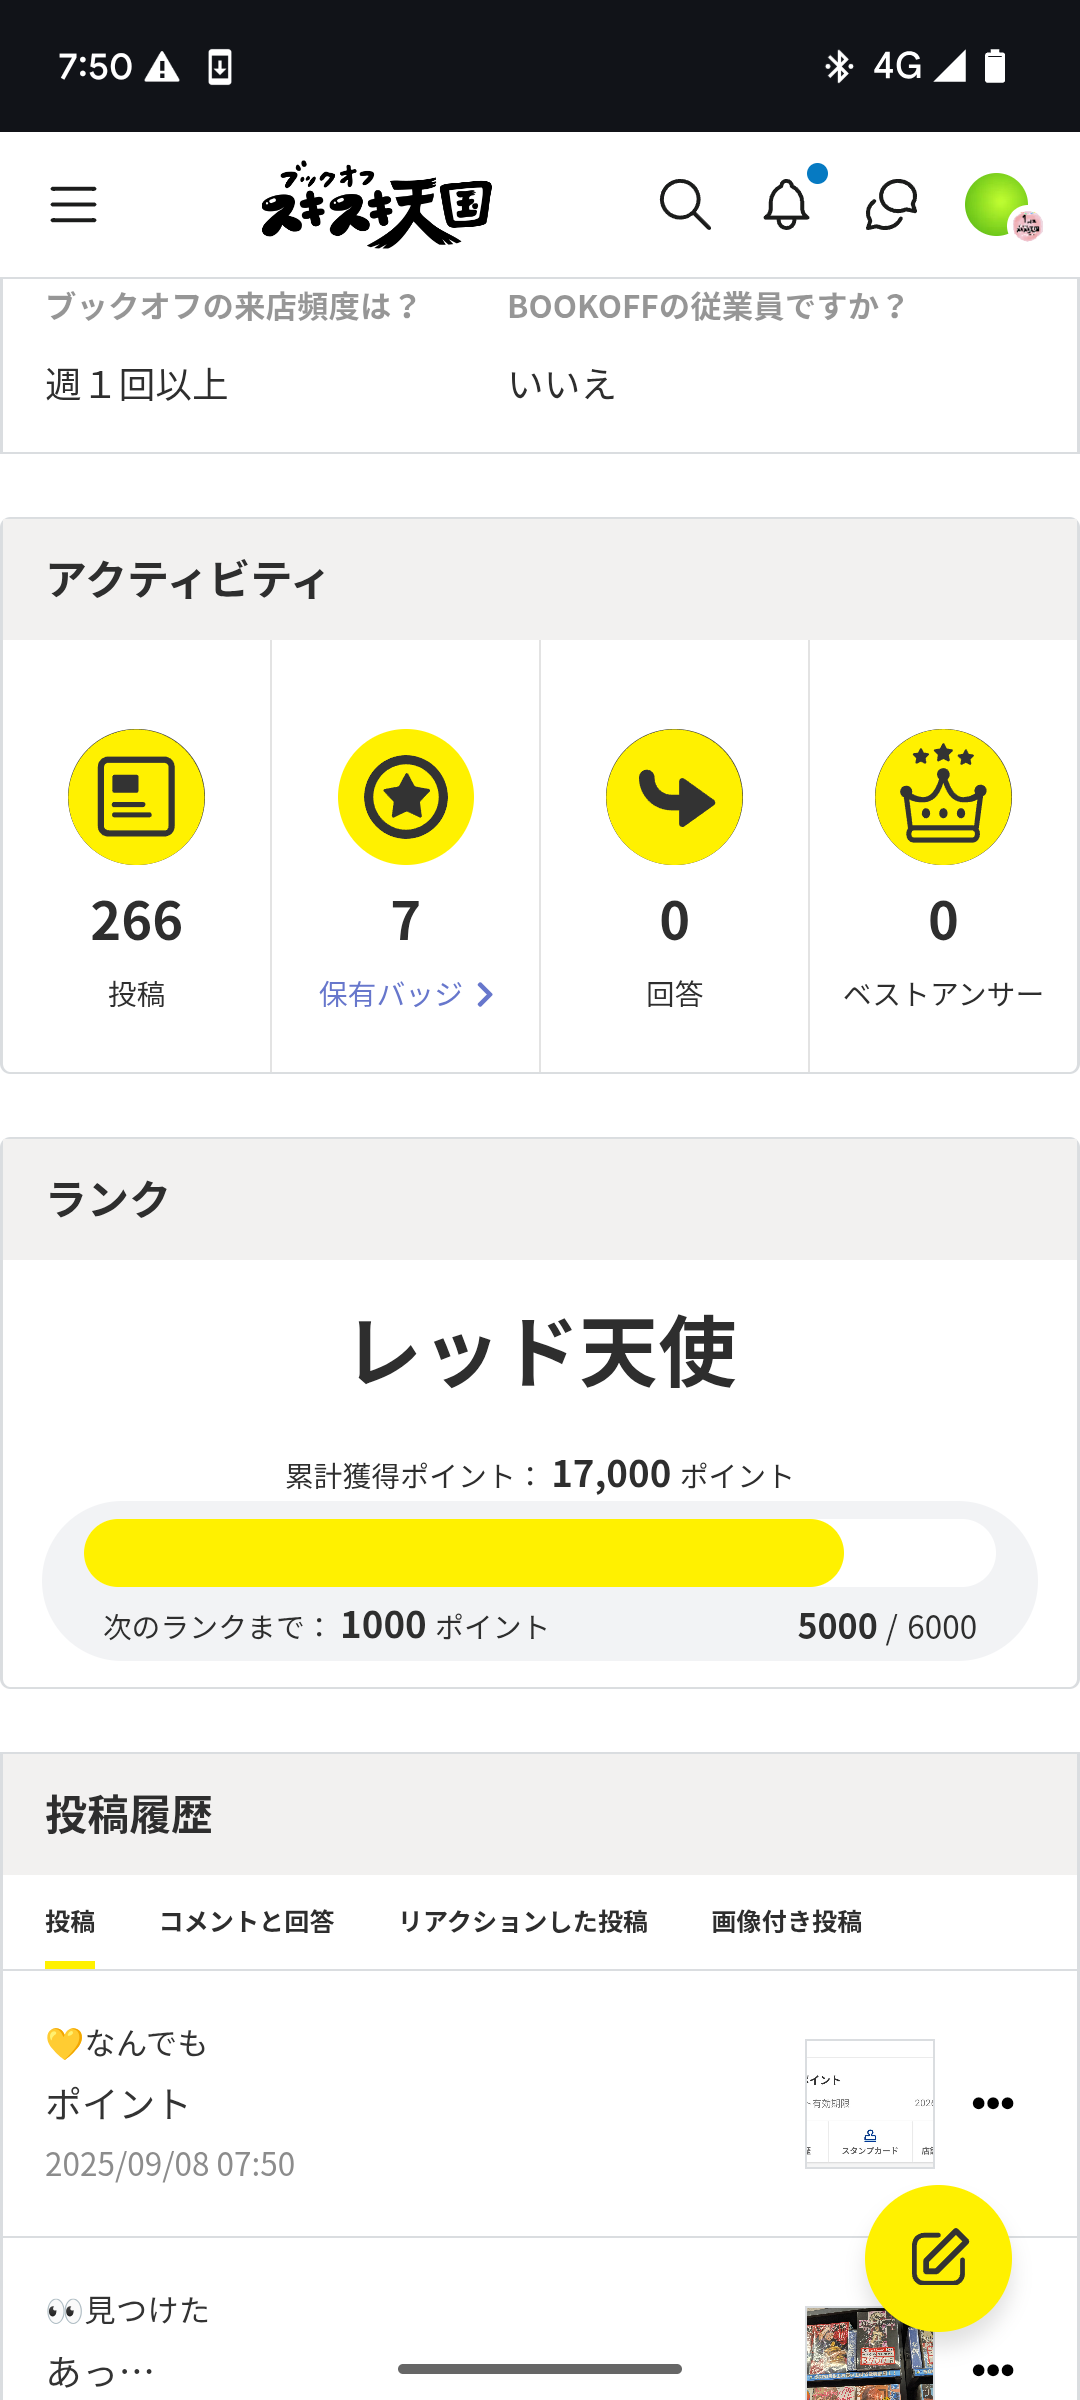Select the 画像付き投稿 tab
This screenshot has width=1080, height=2400.
point(786,1921)
